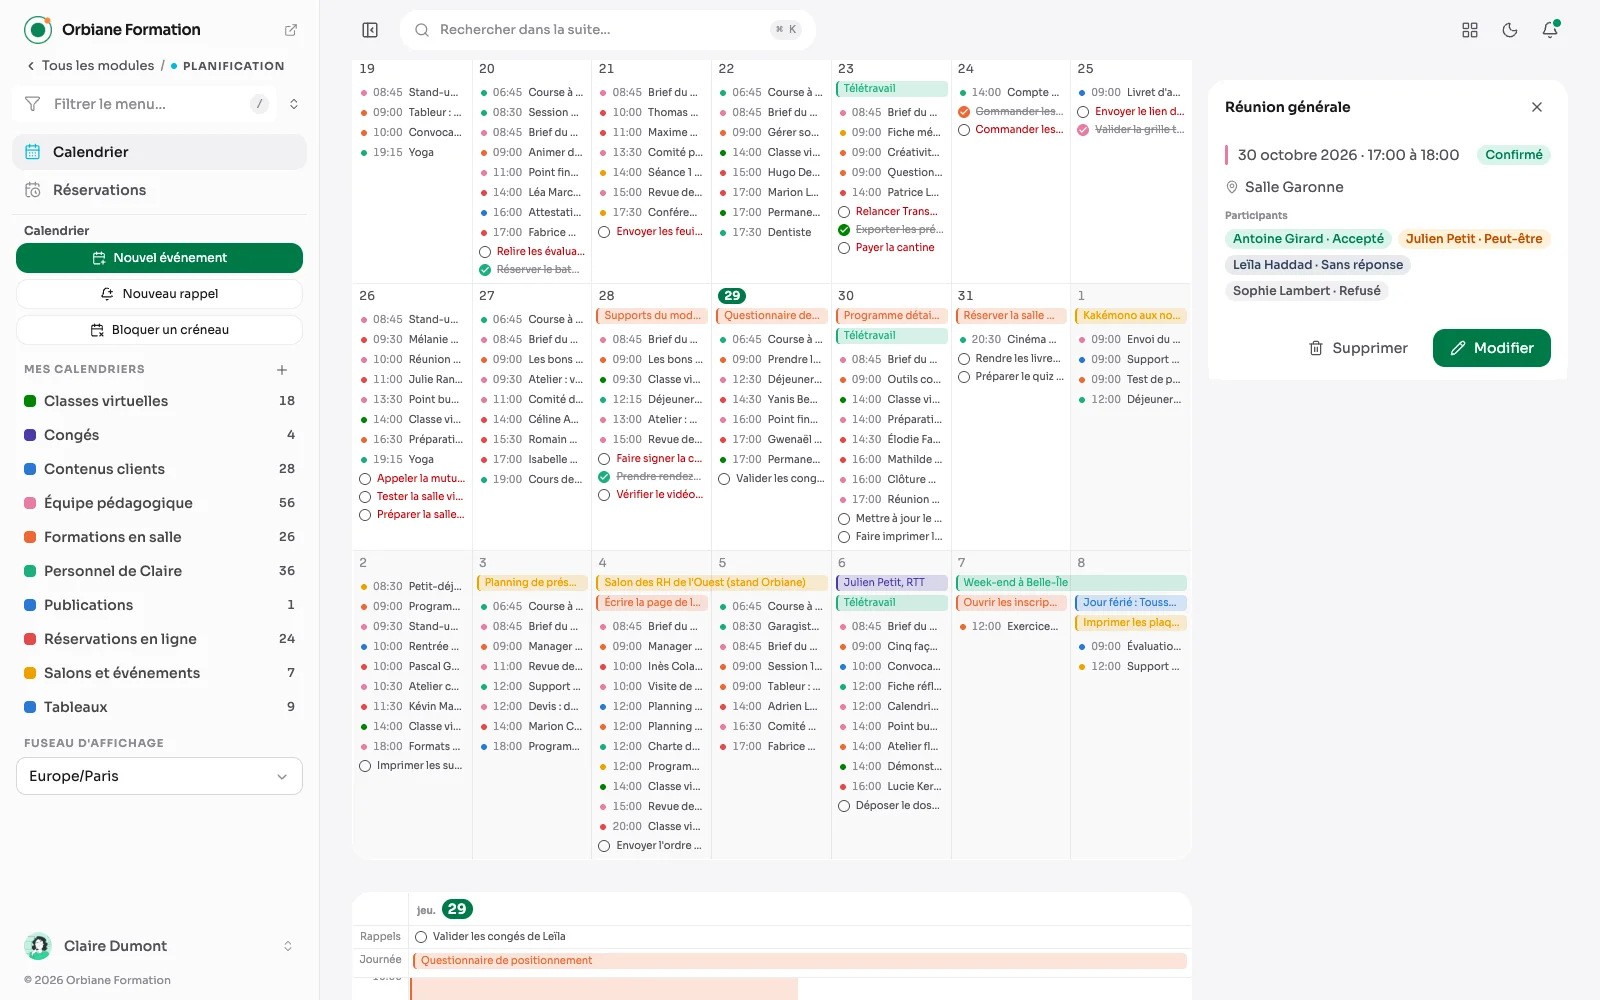1600x1000 pixels.
Task: Close the Réunion générale panel
Action: [x=1537, y=107]
